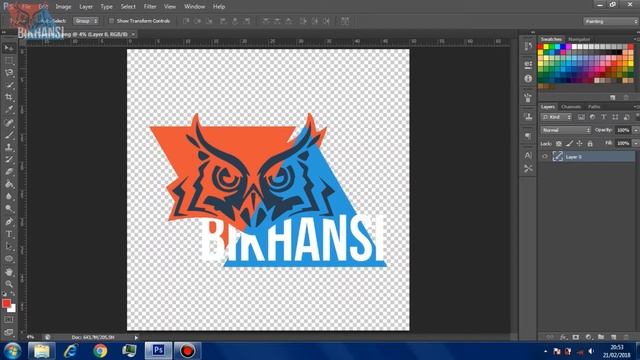Select the Paint Bucket tool
This screenshot has height=360, width=640.
[x=9, y=184]
